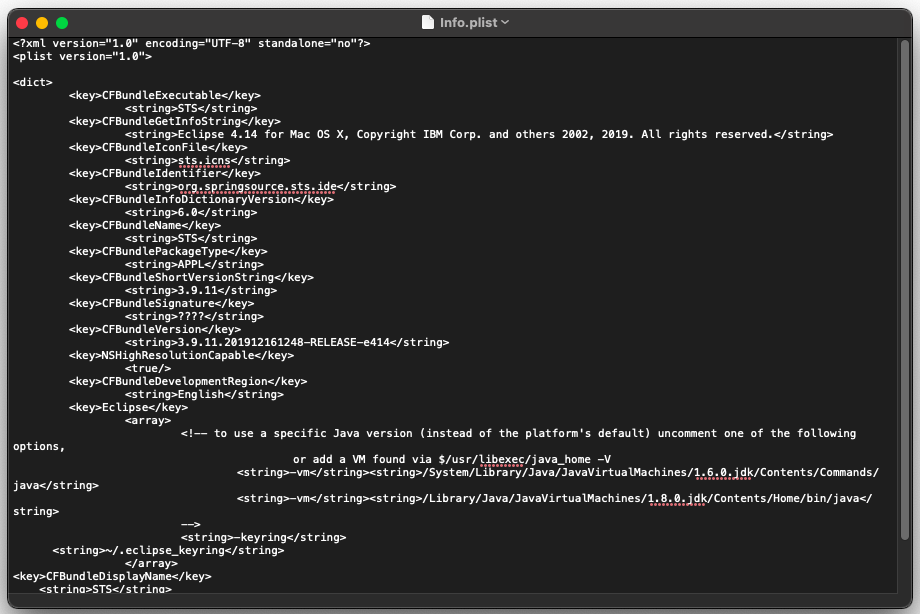The image size is (920, 614).
Task: Click the CFBundleExecutable key line
Action: coord(165,95)
